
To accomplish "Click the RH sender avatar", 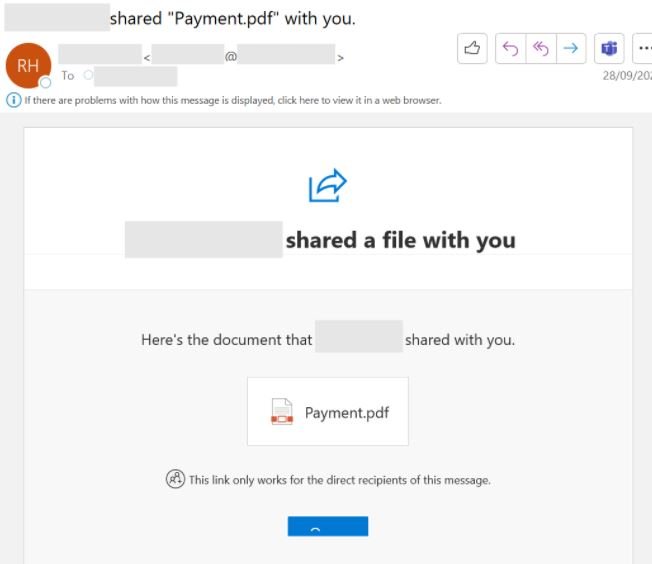I will (28, 65).
